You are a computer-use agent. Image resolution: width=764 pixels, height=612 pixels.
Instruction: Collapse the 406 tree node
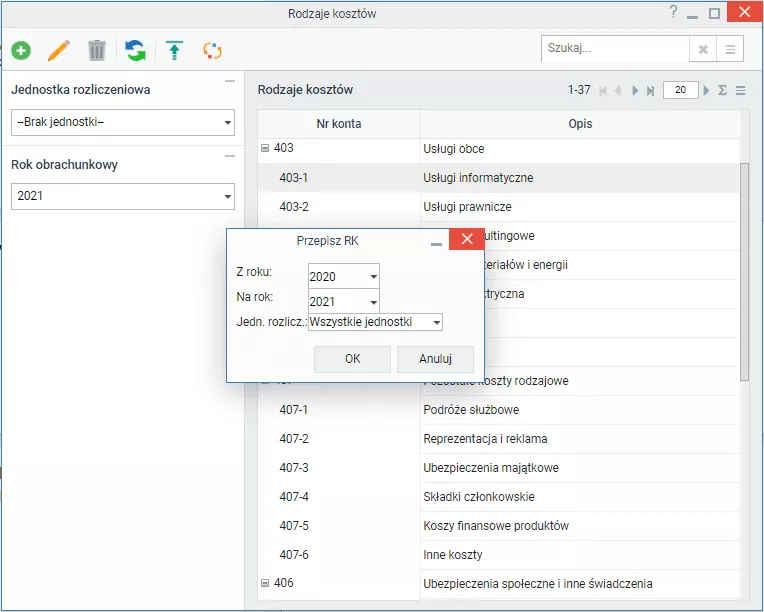click(x=265, y=583)
